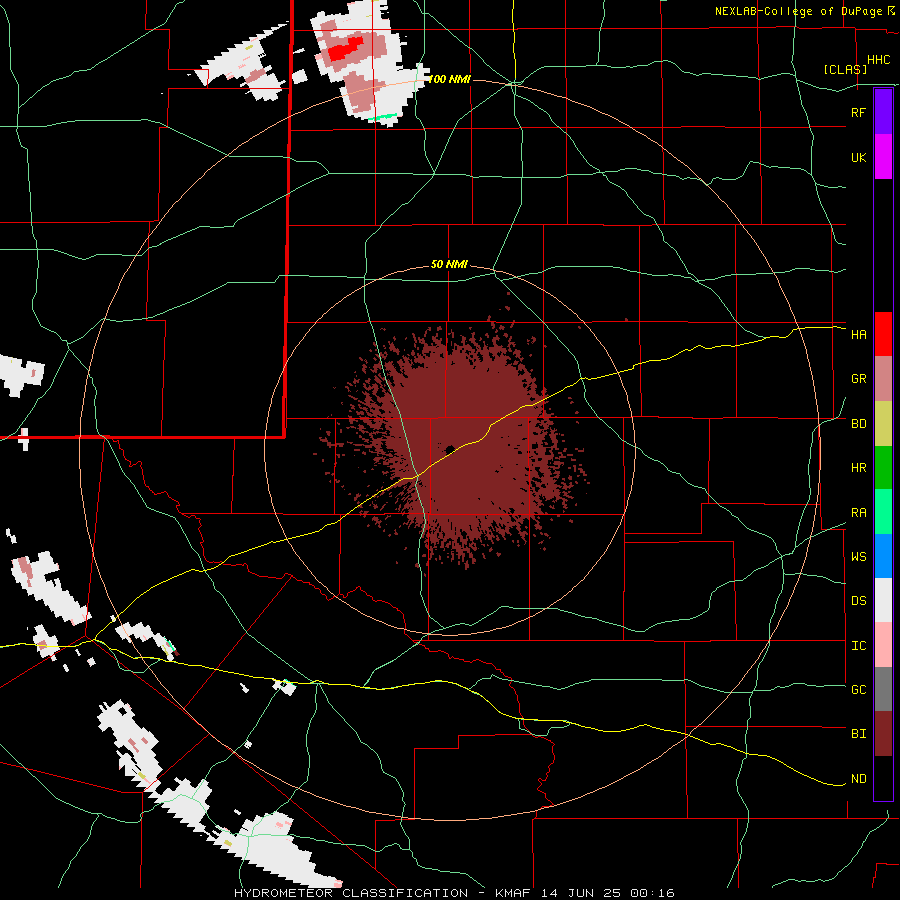
Task: Select the gray GC ground clutter swatch
Action: (883, 689)
